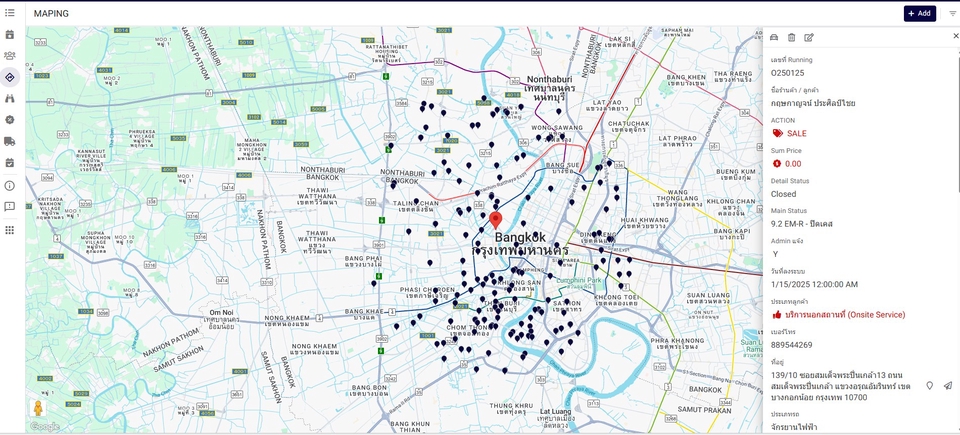Open the people group icon in sidebar
The width and height of the screenshot is (960, 435).
tap(10, 56)
